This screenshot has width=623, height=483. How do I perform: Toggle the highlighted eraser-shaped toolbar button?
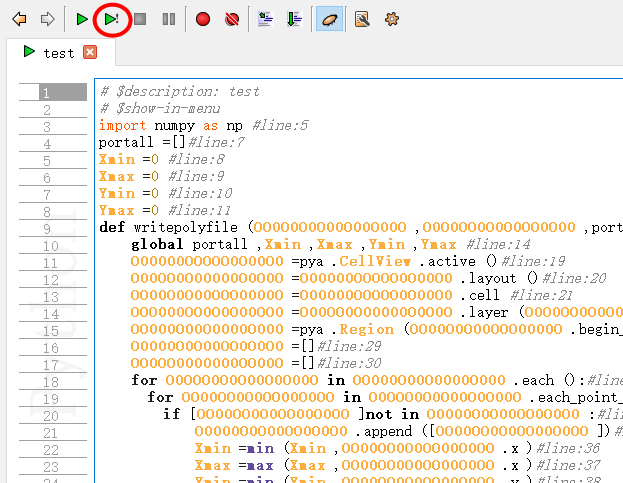tap(329, 19)
